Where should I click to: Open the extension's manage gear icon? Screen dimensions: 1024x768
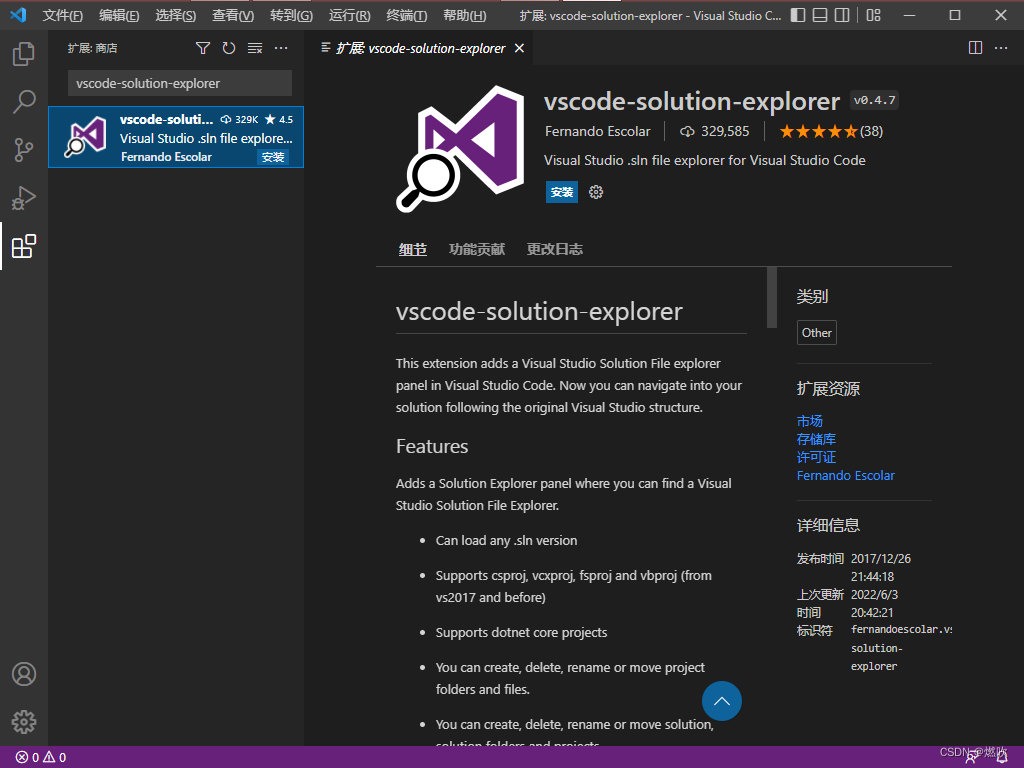[596, 192]
